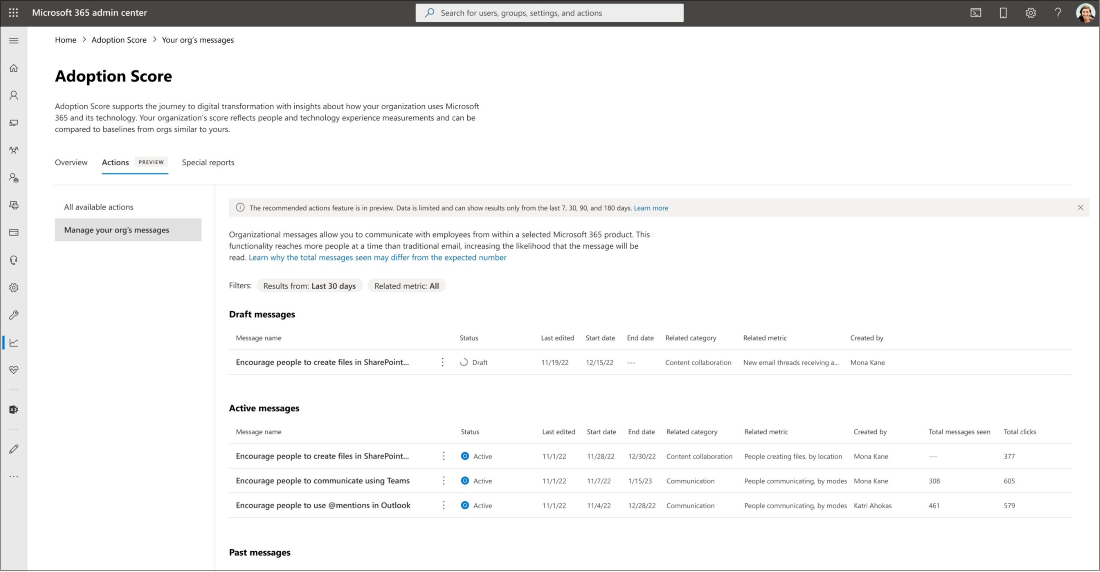Screen dimensions: 1100x572
Task: Click Draft status of draft message
Action: point(474,363)
